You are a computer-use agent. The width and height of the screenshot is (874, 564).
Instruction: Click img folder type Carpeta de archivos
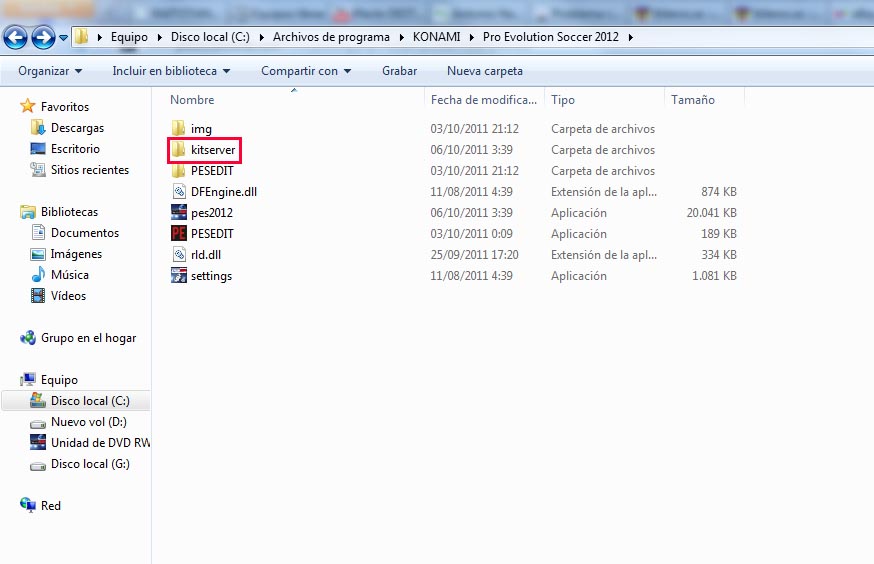click(603, 129)
